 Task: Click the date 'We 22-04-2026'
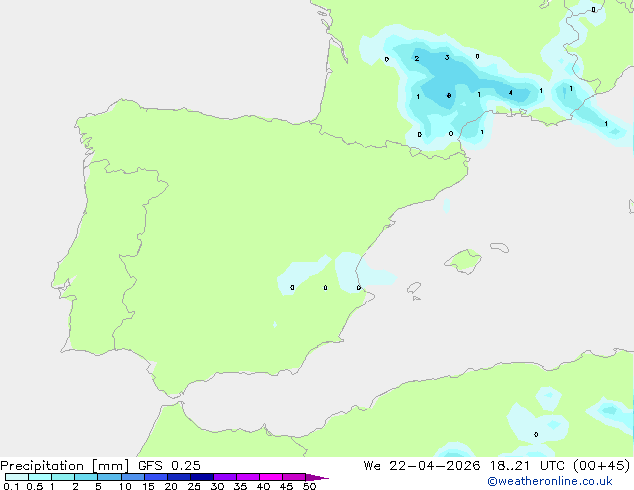(x=422, y=466)
